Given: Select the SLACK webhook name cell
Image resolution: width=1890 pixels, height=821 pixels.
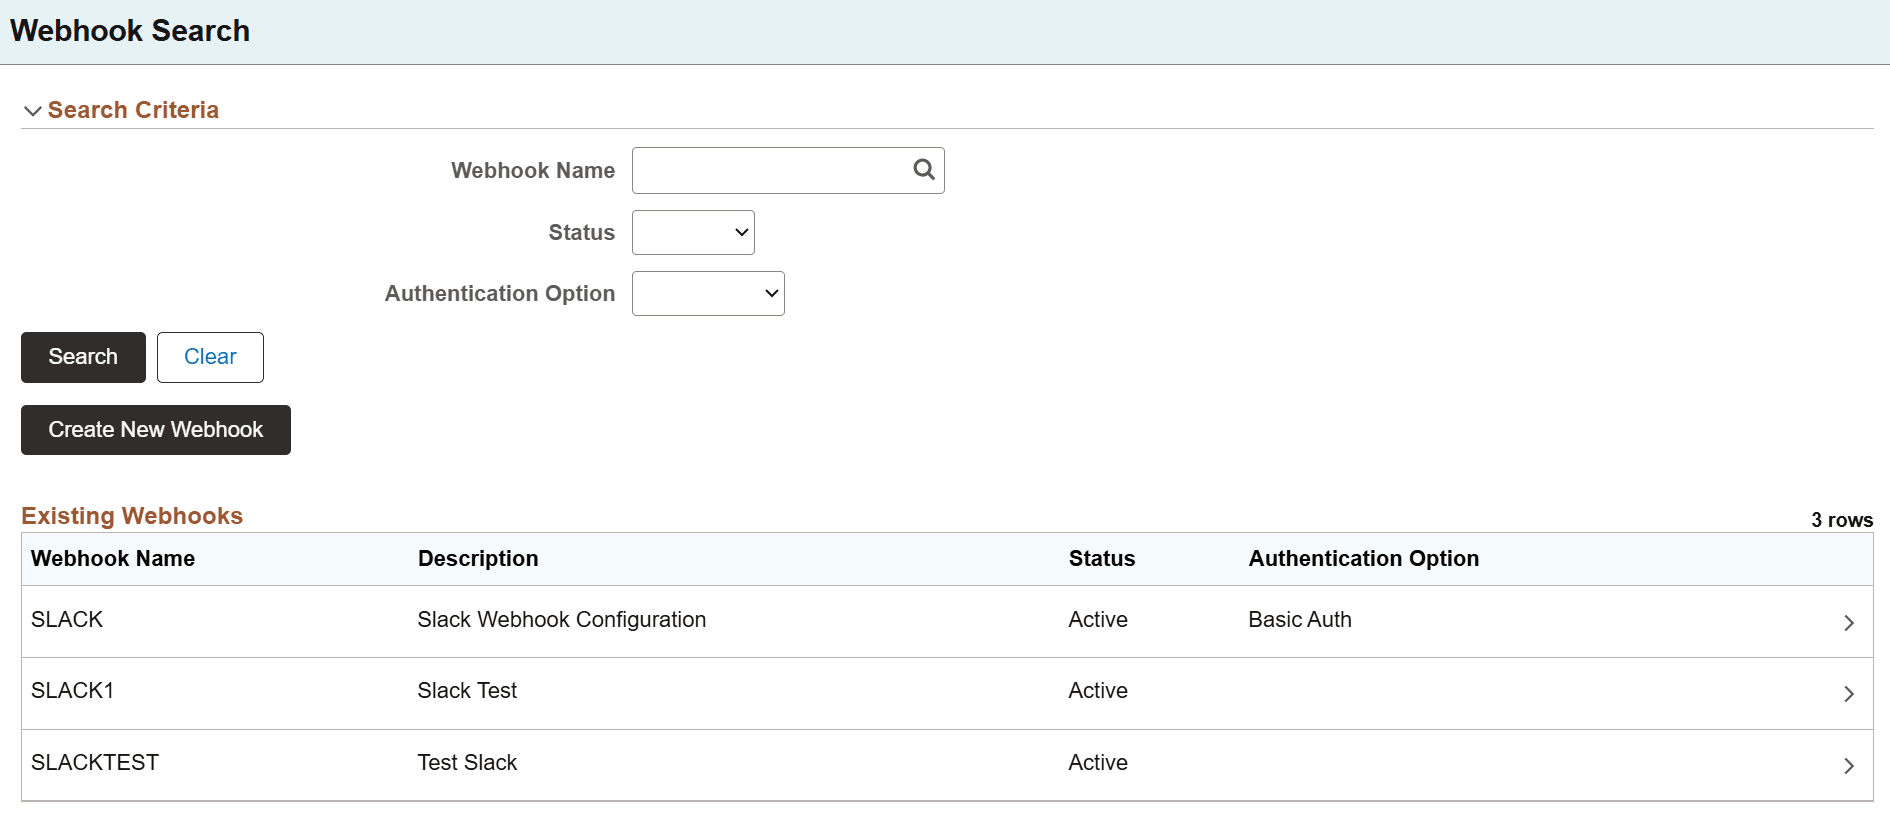Looking at the screenshot, I should click(67, 619).
